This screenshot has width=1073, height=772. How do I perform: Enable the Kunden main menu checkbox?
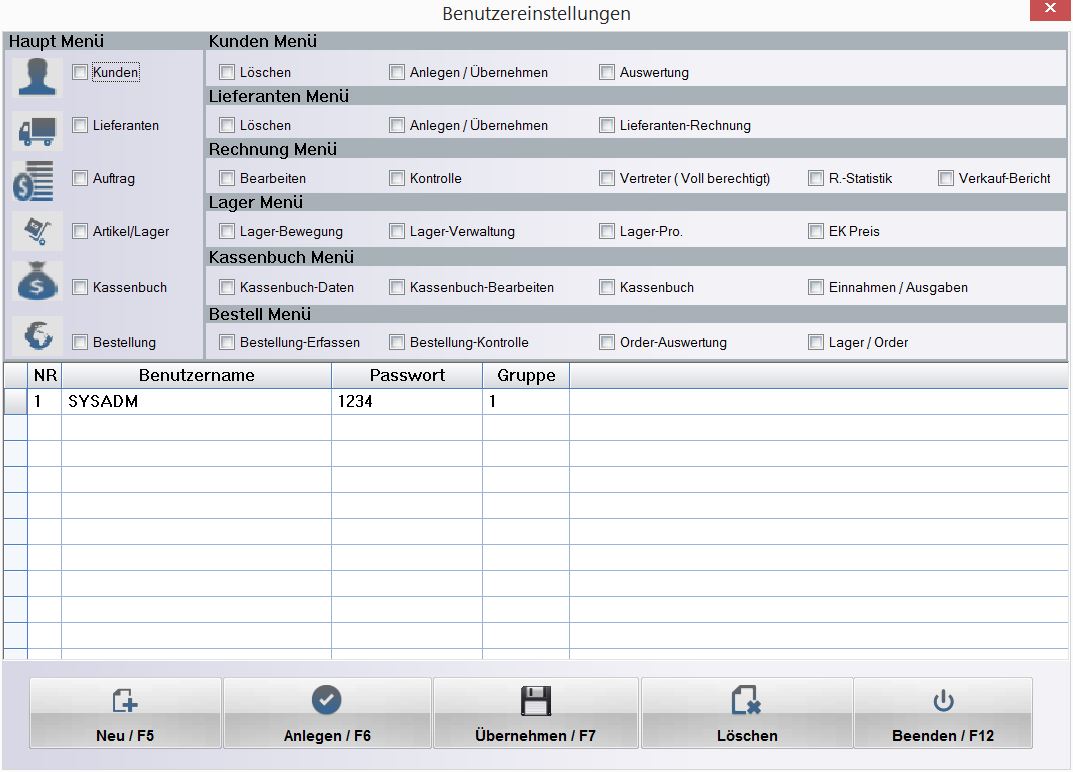(80, 72)
